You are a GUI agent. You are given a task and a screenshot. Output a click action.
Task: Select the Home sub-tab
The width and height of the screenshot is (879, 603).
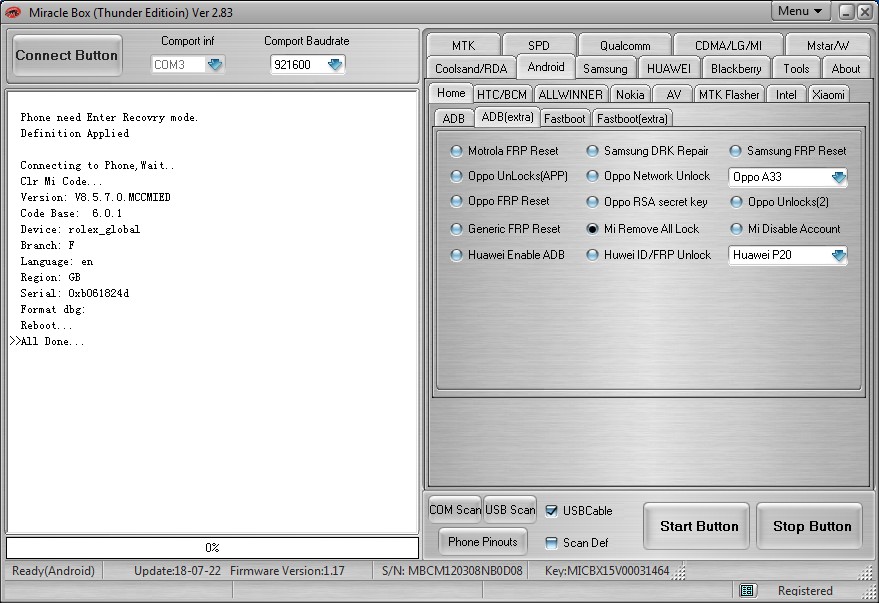(451, 93)
